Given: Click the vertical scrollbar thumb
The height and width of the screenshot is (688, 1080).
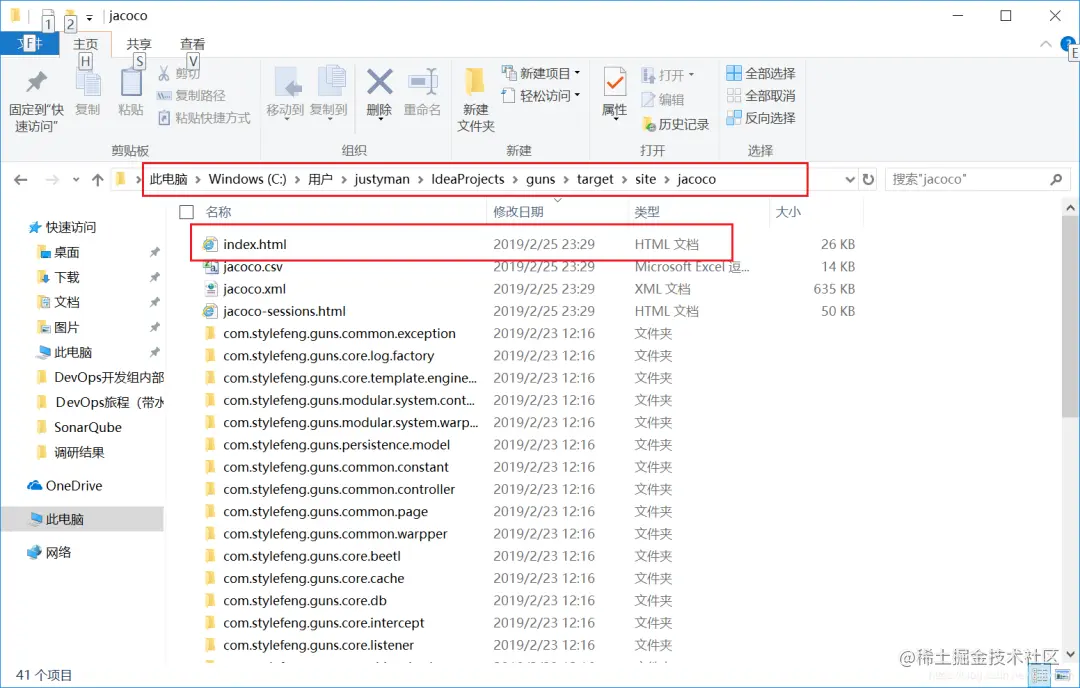Looking at the screenshot, I should pos(1070,315).
